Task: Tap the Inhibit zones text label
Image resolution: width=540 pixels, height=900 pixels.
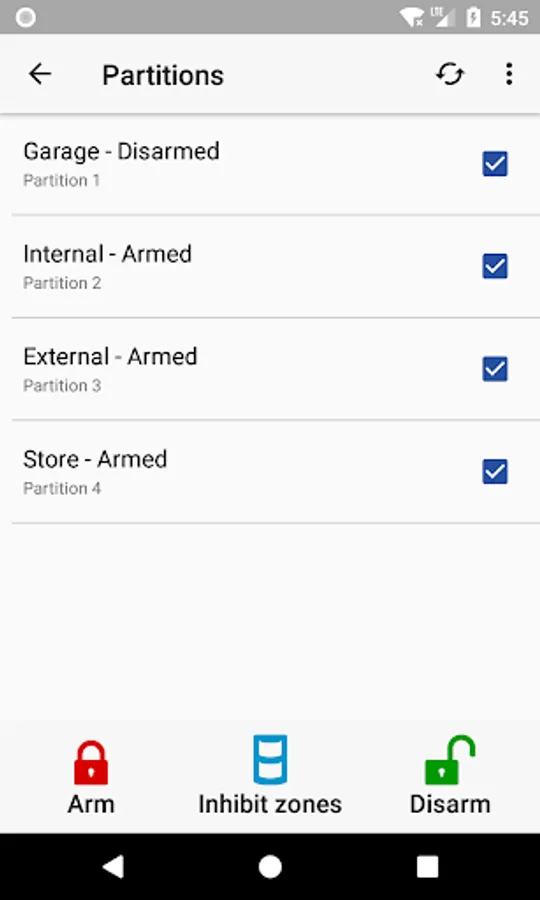Action: (270, 804)
